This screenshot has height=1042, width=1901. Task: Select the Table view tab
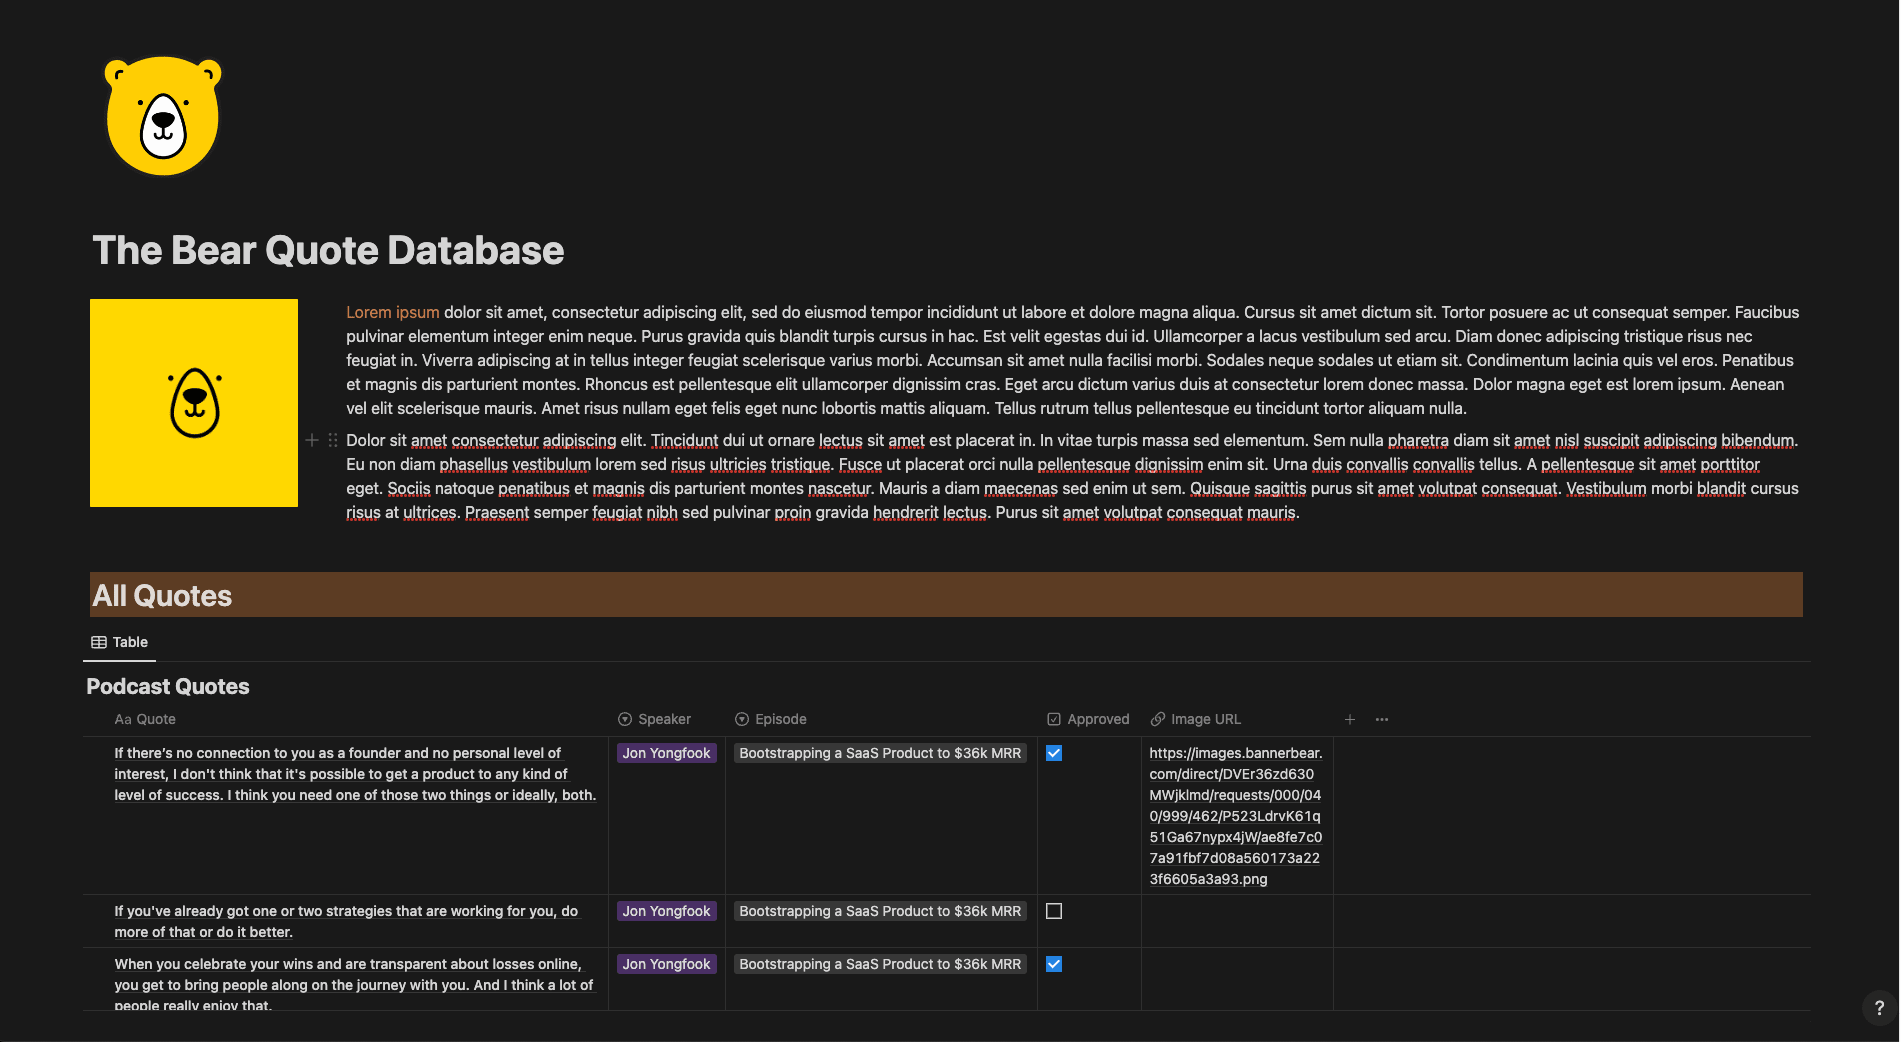coord(120,642)
